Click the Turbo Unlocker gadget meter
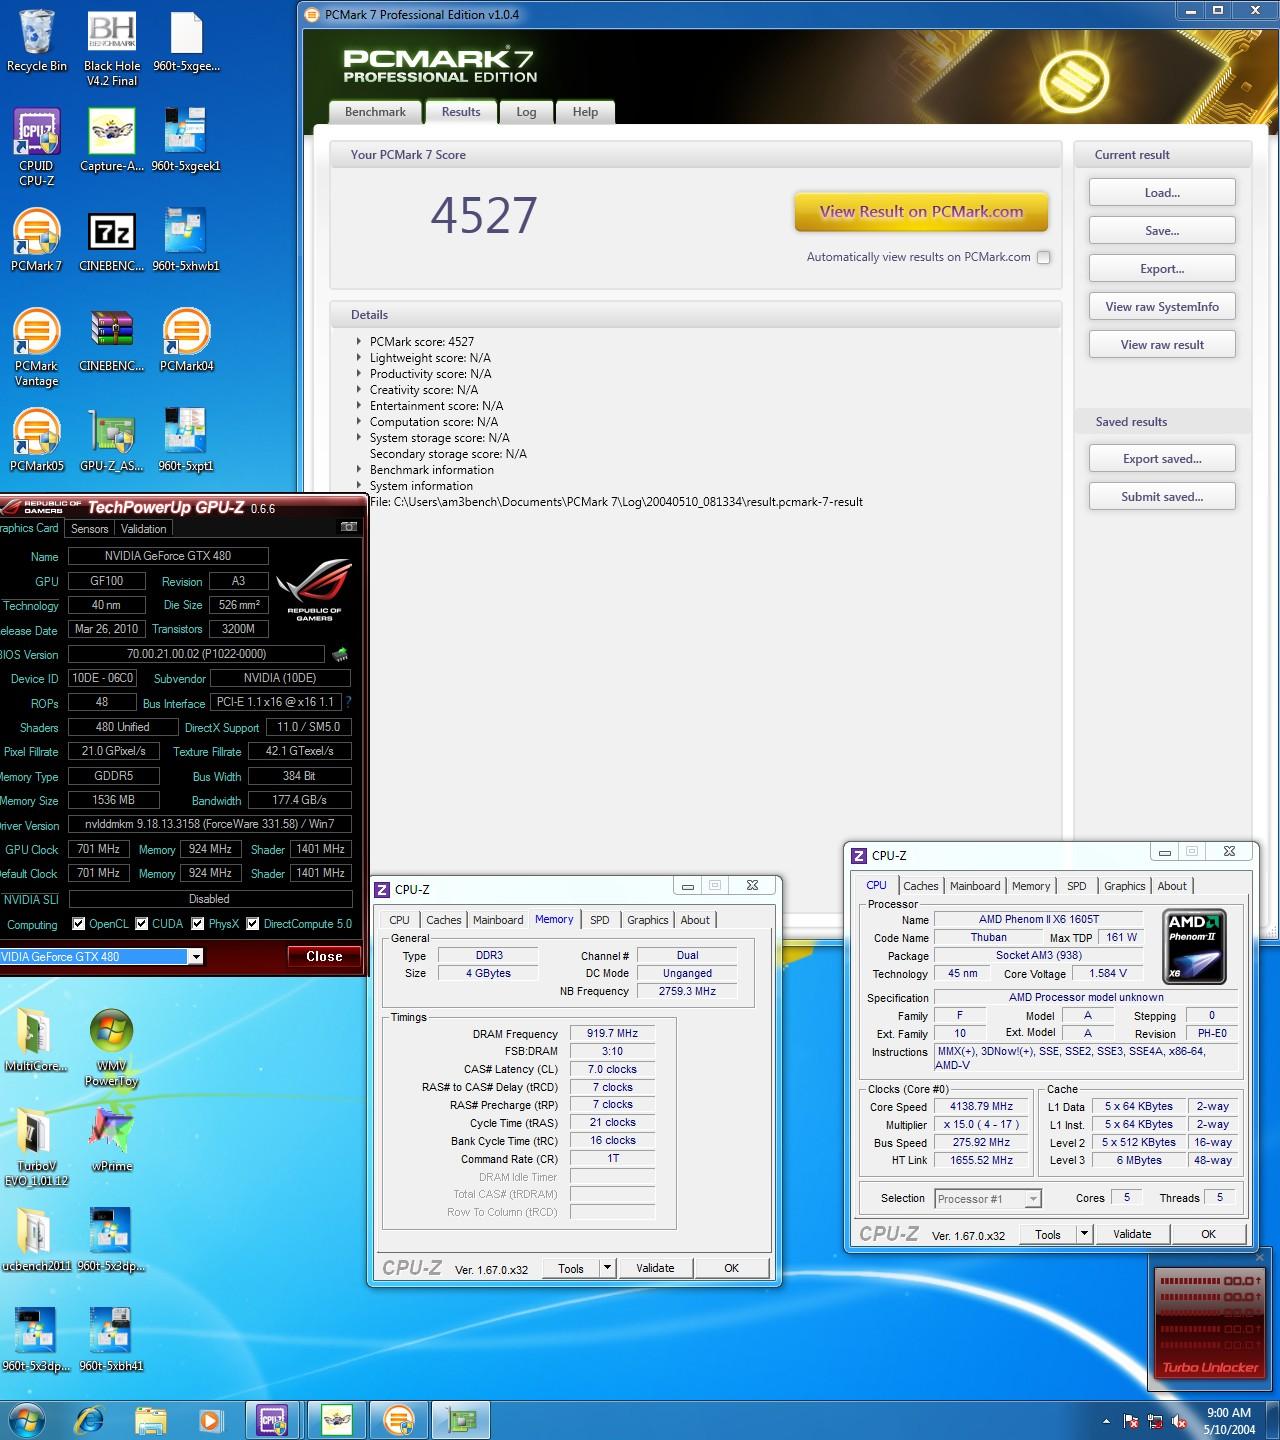Screen dimensions: 1280x1440 (x=1209, y=1322)
